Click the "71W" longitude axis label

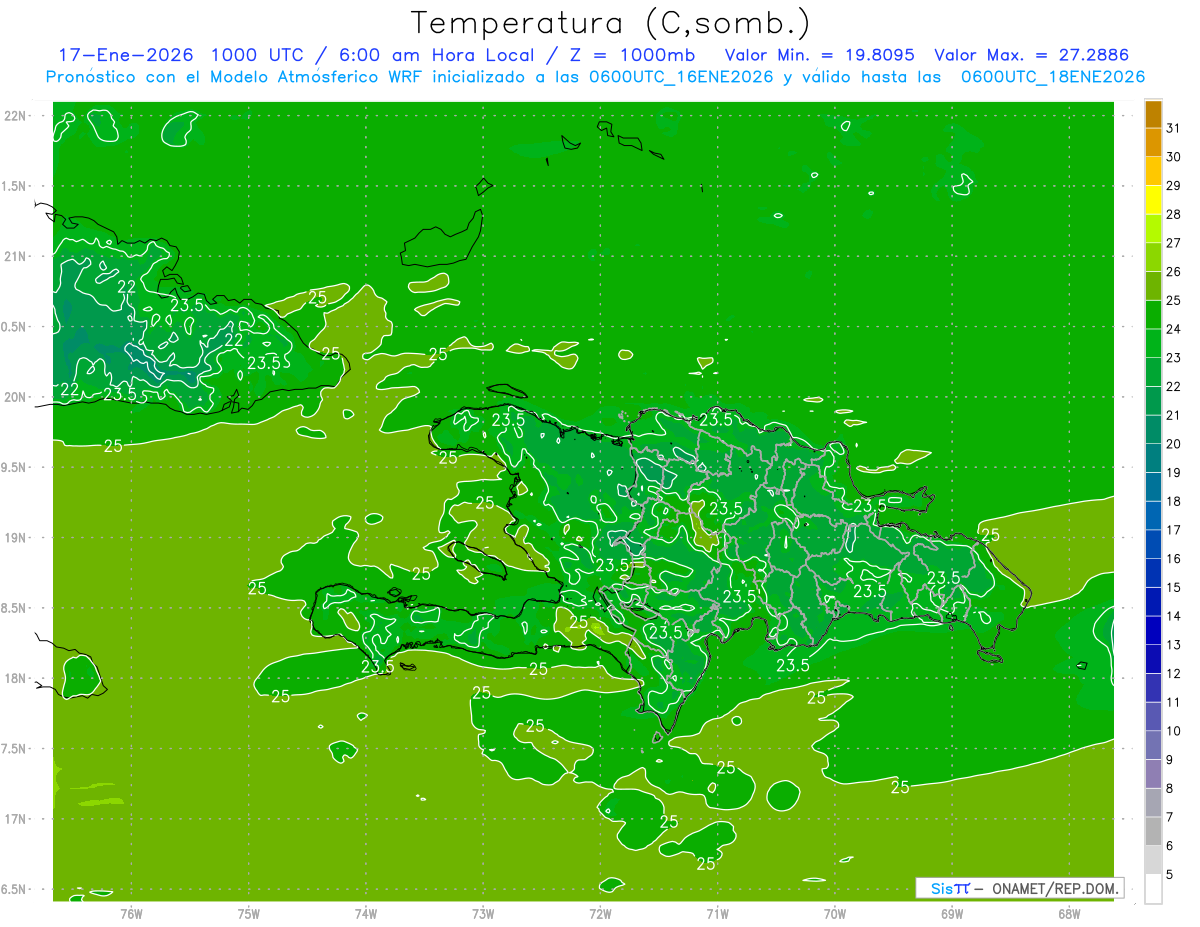coord(717,913)
